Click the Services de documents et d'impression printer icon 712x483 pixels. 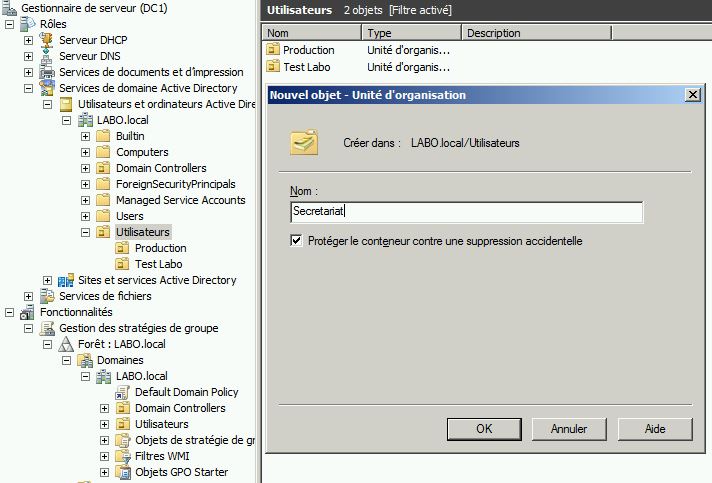tap(47, 72)
